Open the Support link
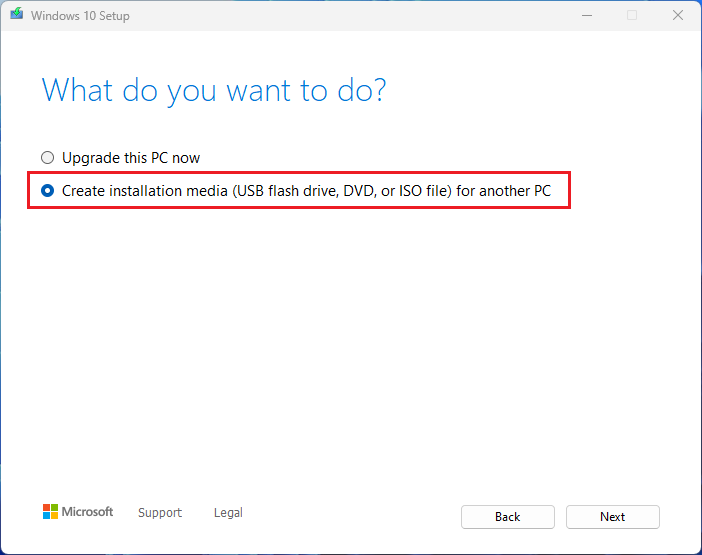 coord(160,513)
